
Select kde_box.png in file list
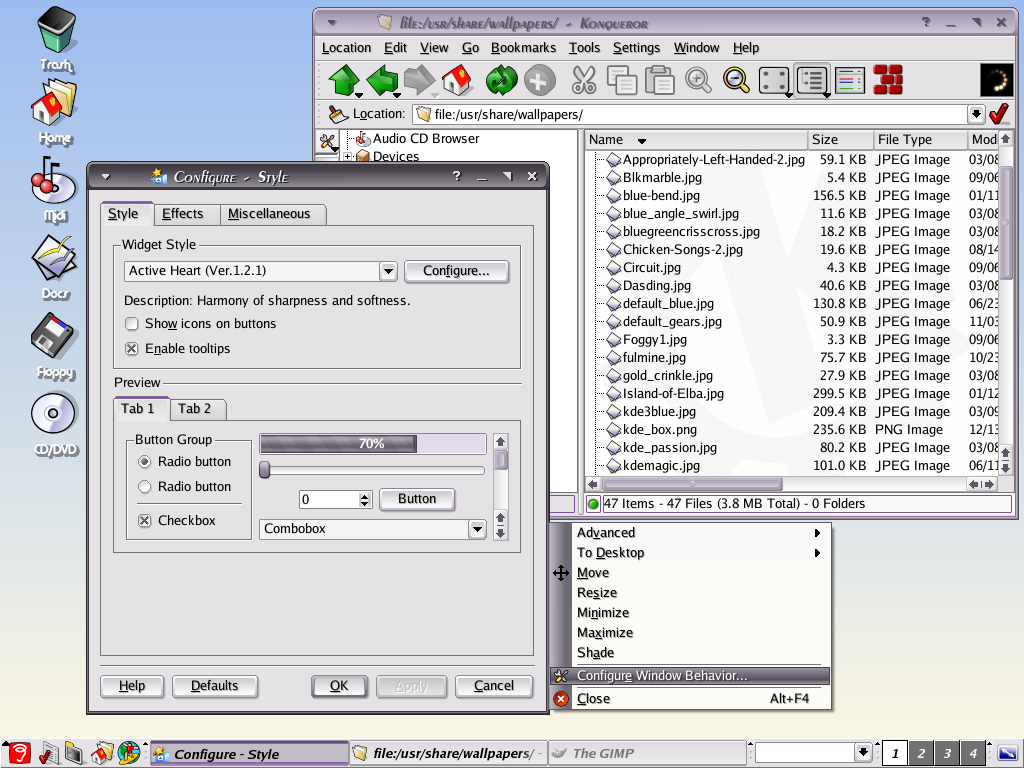click(660, 430)
